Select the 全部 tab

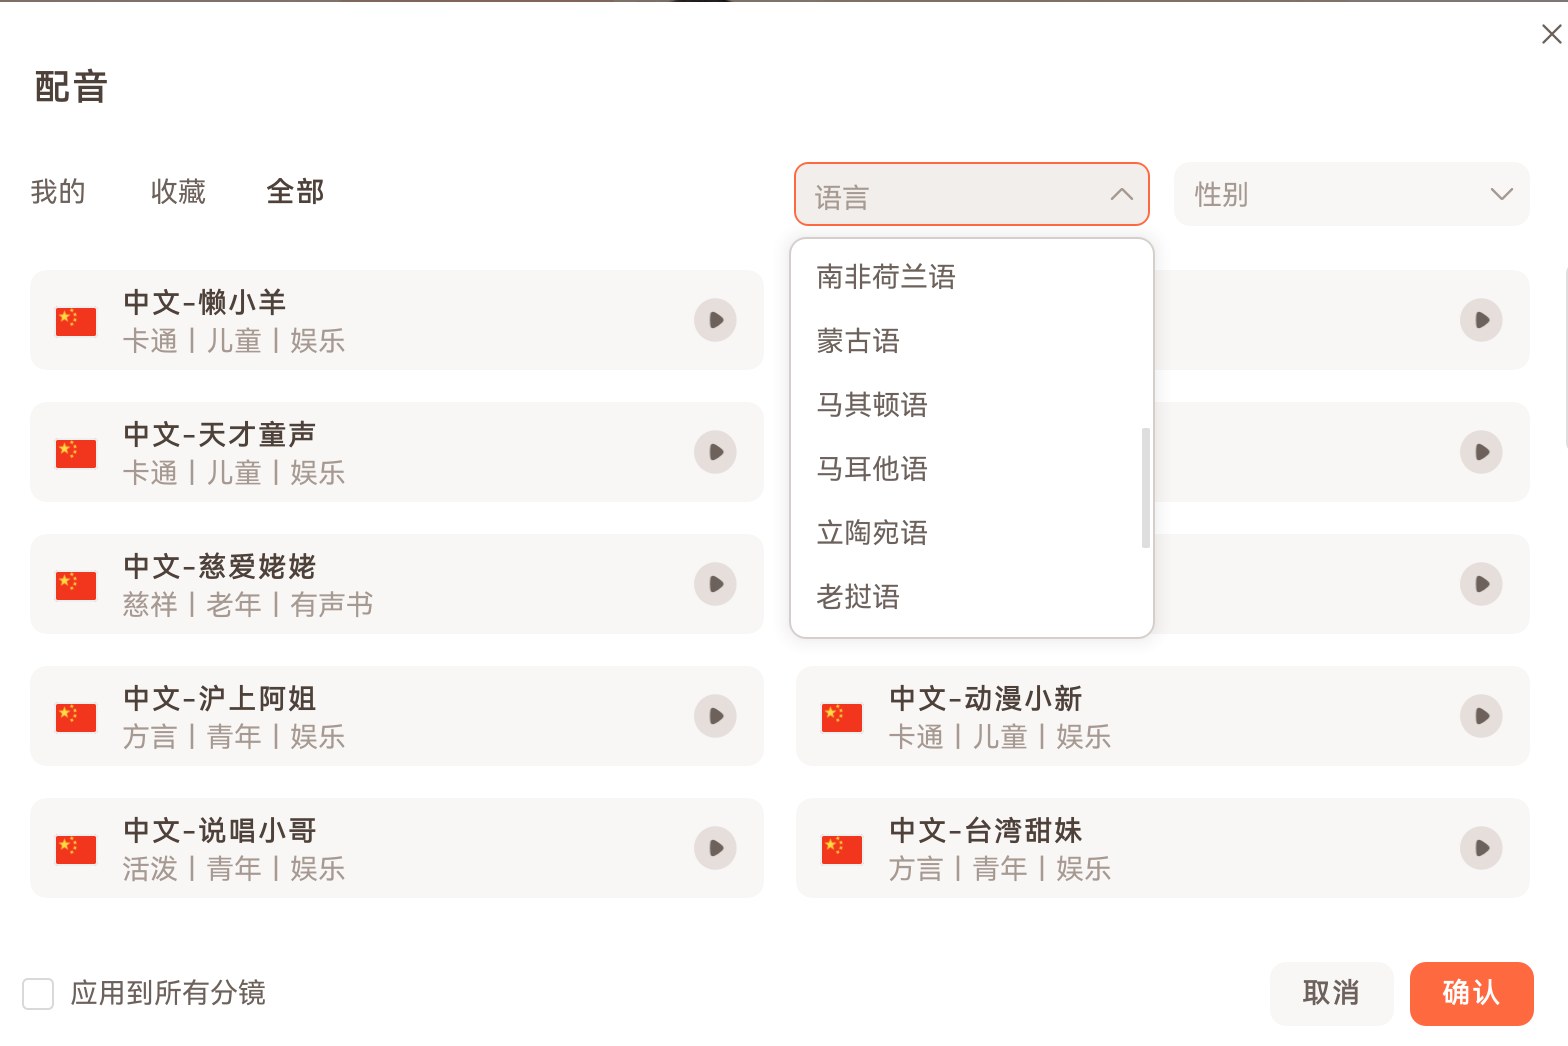[x=294, y=192]
